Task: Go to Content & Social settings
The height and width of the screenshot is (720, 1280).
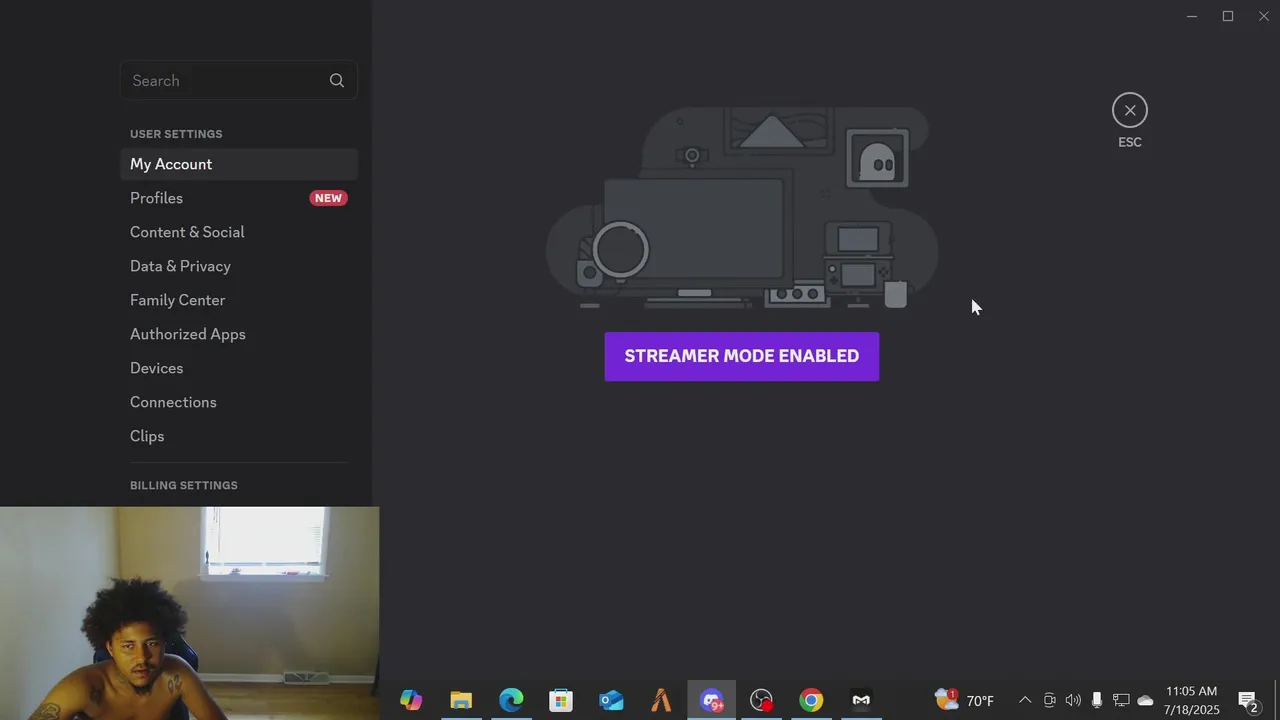Action: tap(239, 232)
